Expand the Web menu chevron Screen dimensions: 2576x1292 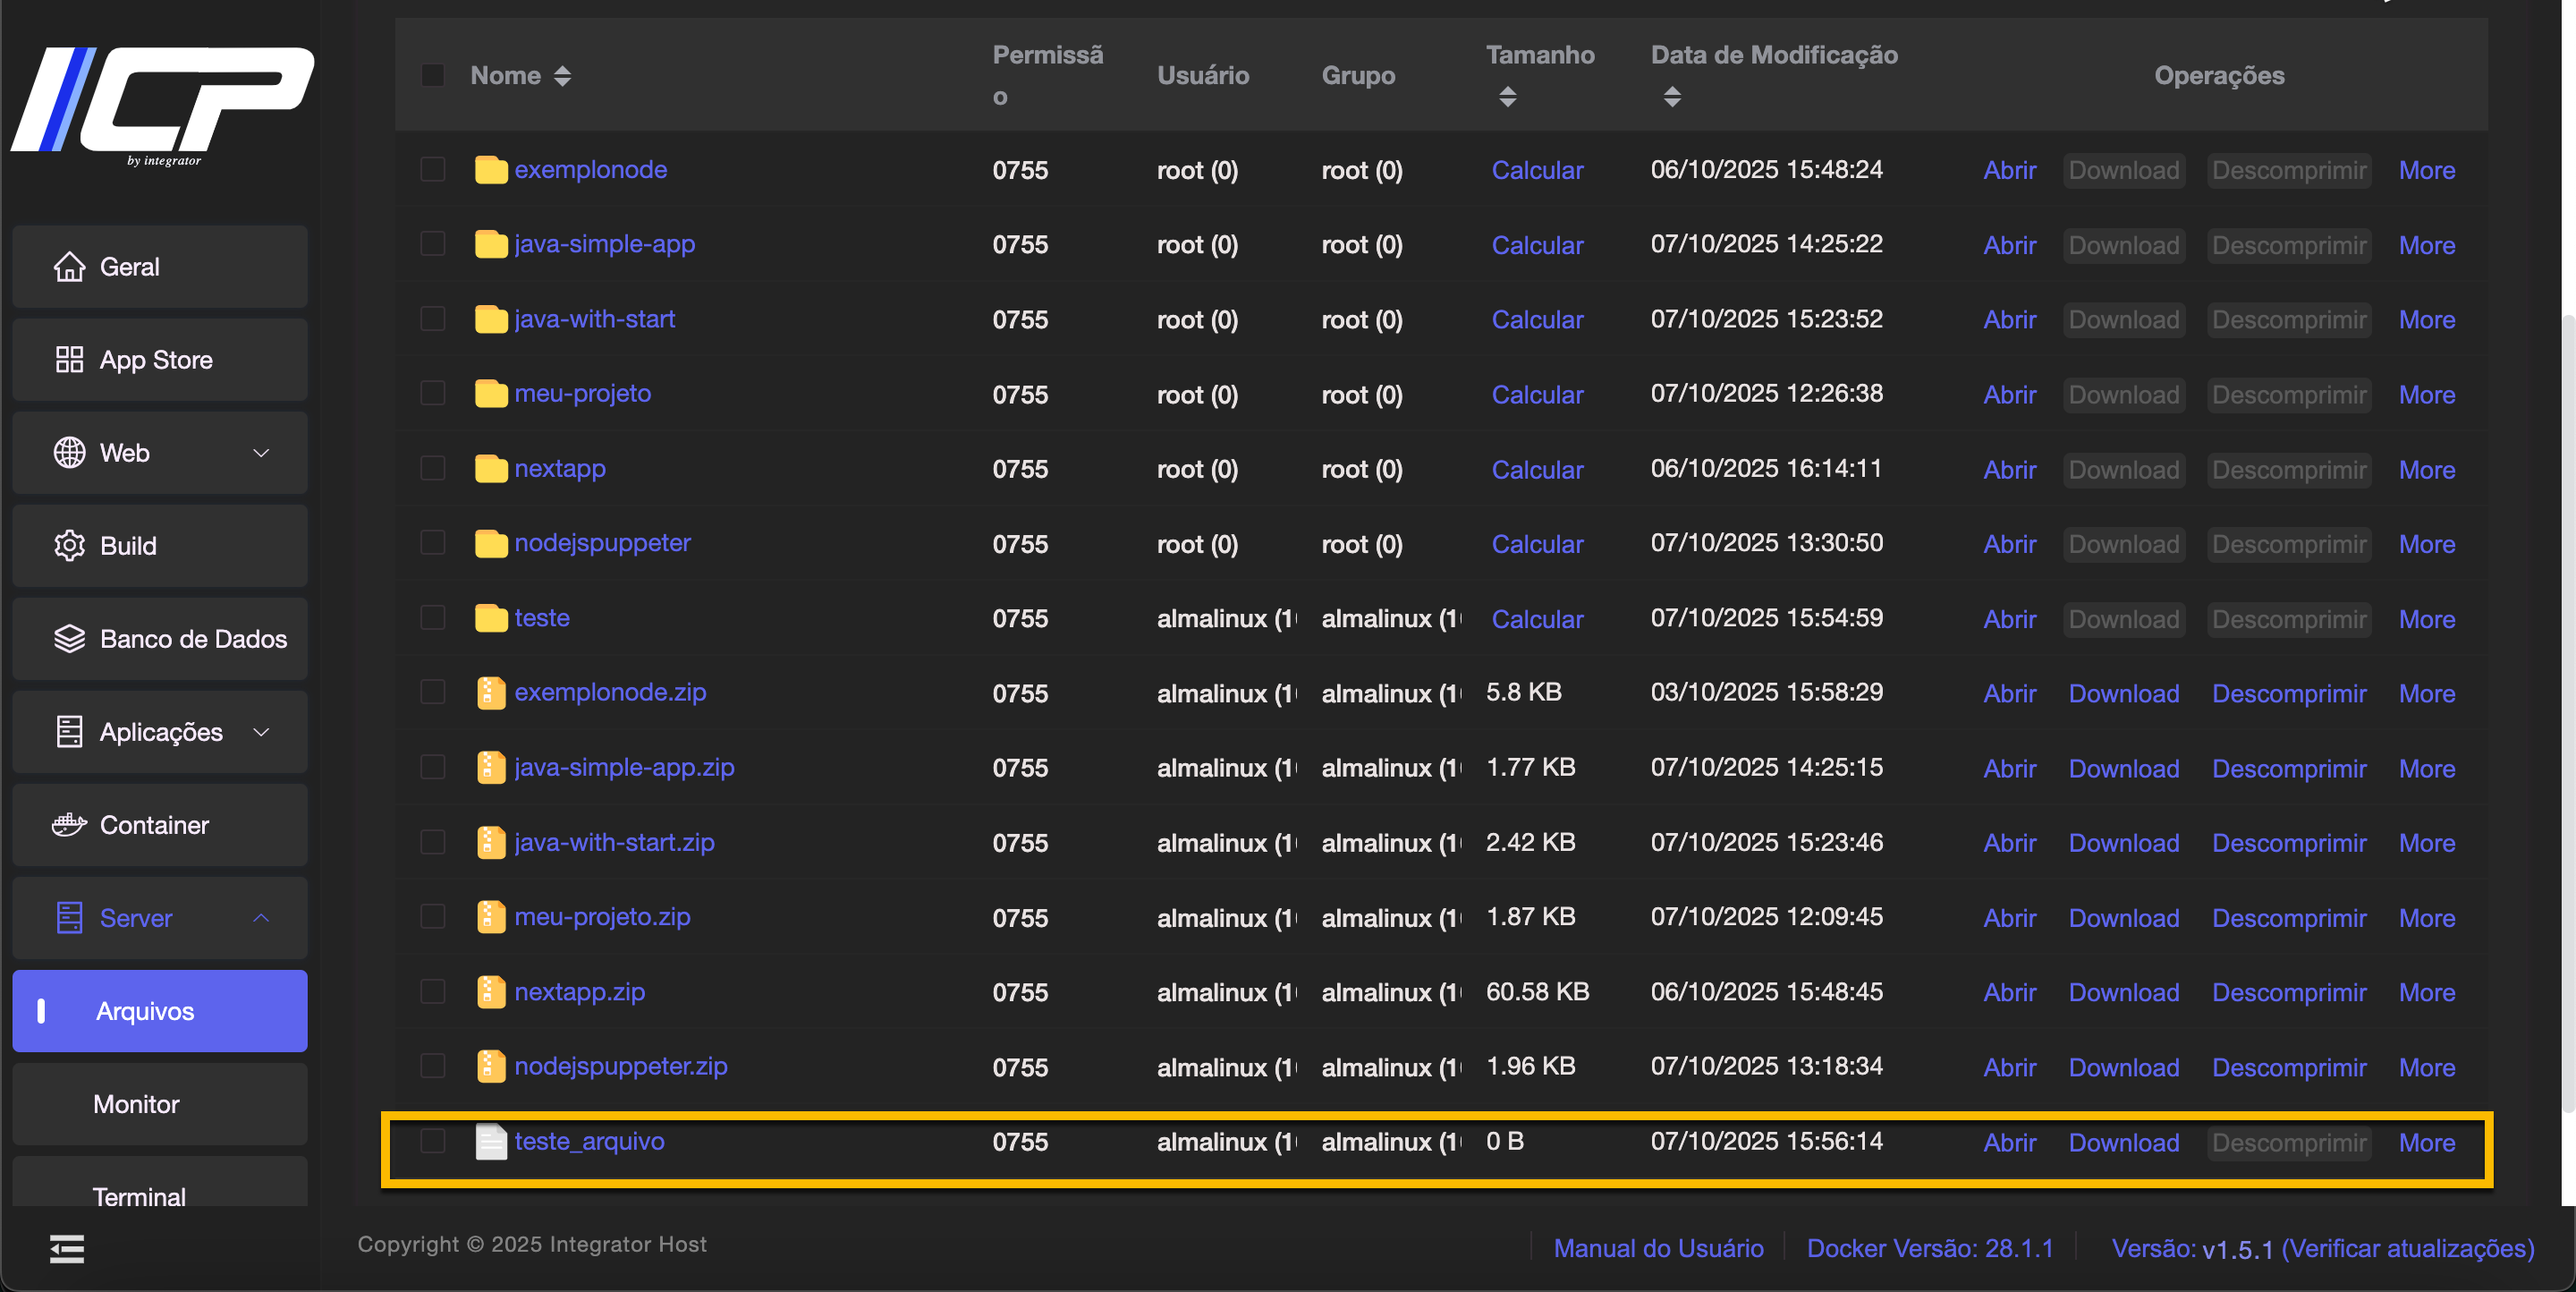coord(261,453)
